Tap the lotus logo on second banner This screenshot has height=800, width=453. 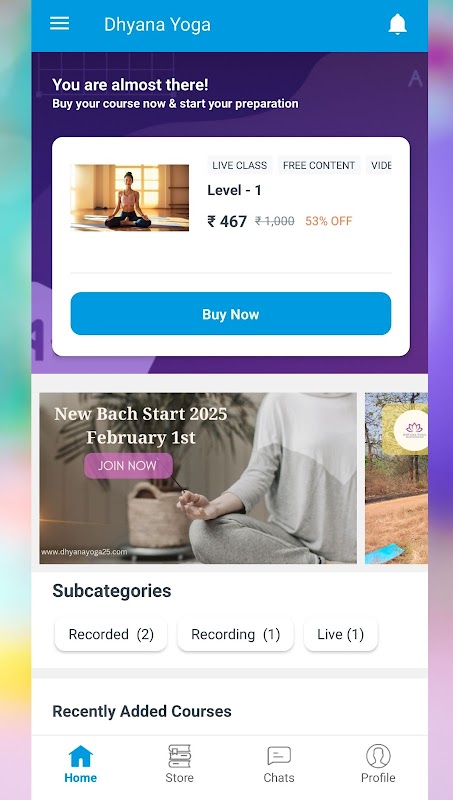(x=414, y=430)
